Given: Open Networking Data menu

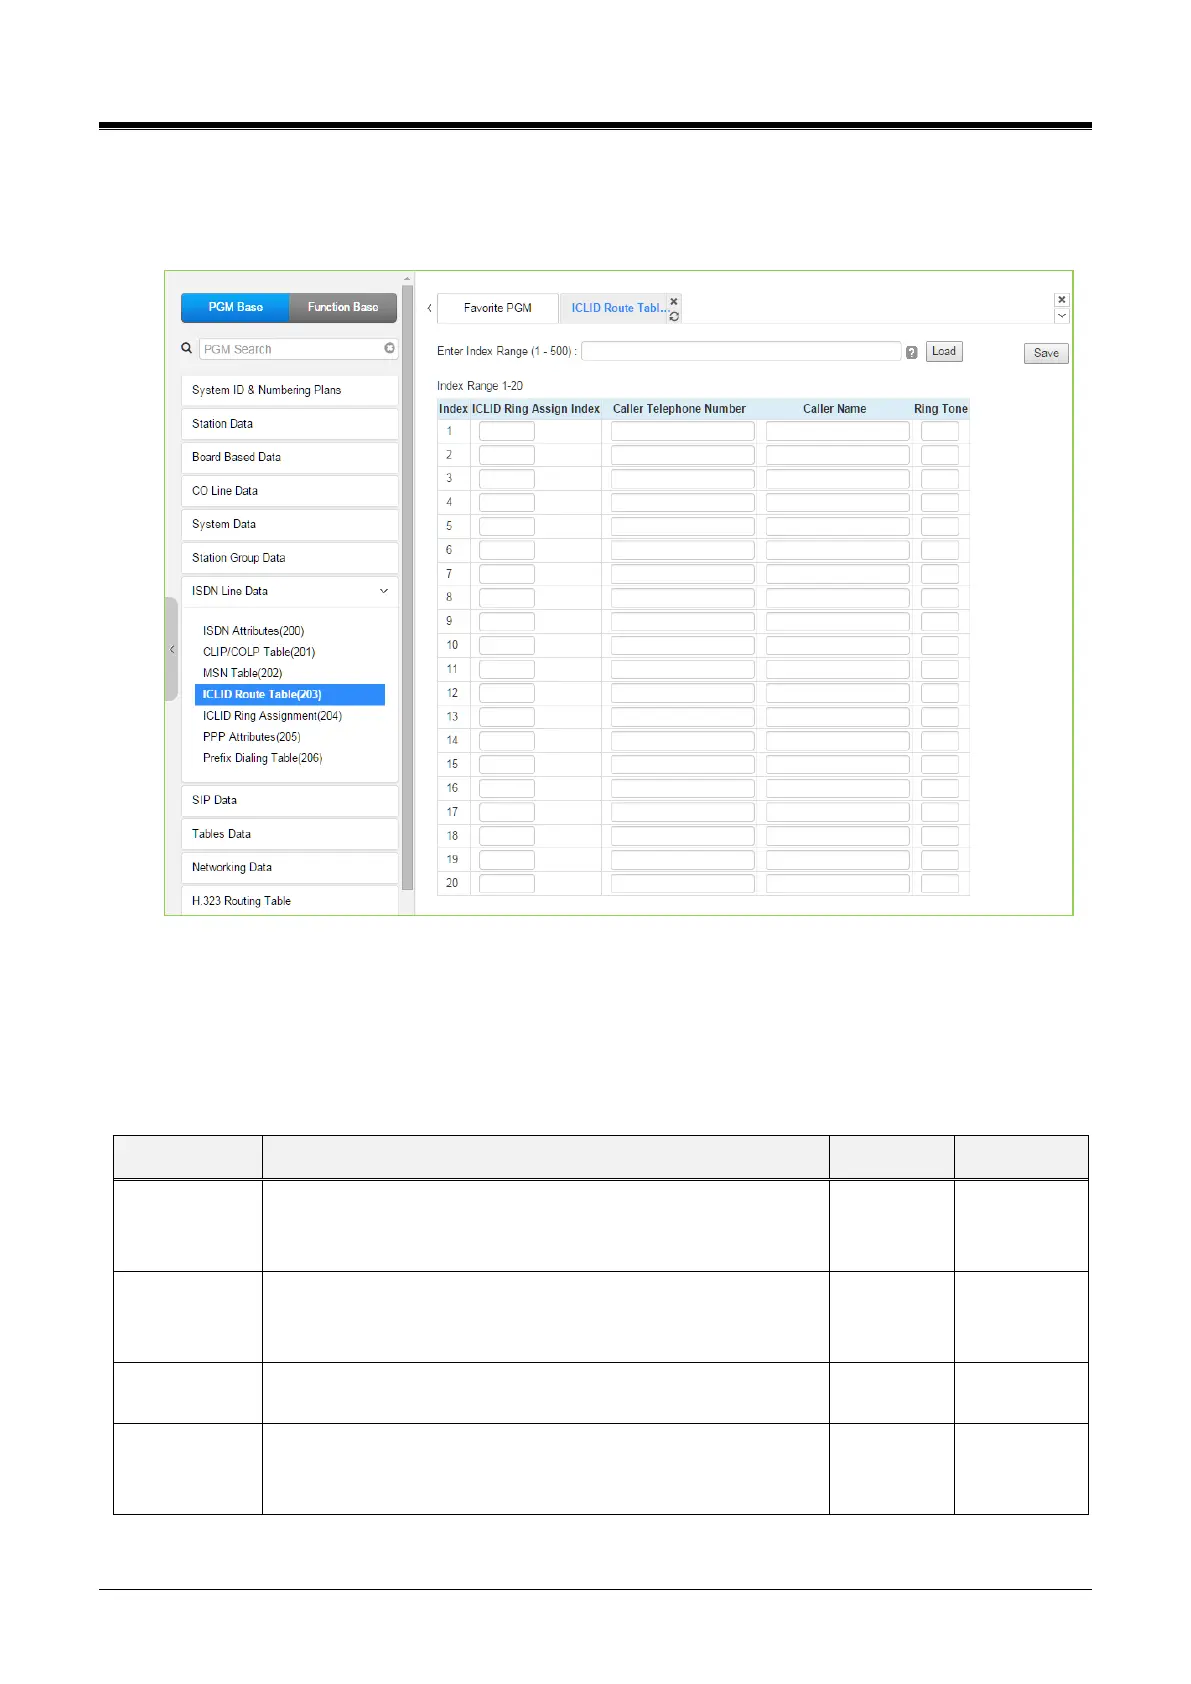Looking at the screenshot, I should (x=290, y=867).
